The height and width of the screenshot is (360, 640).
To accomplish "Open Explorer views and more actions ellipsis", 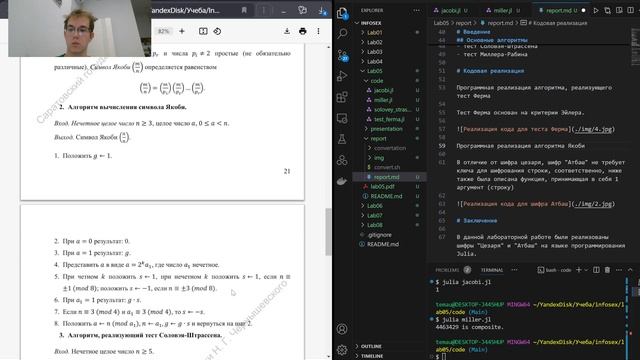I will click(416, 10).
